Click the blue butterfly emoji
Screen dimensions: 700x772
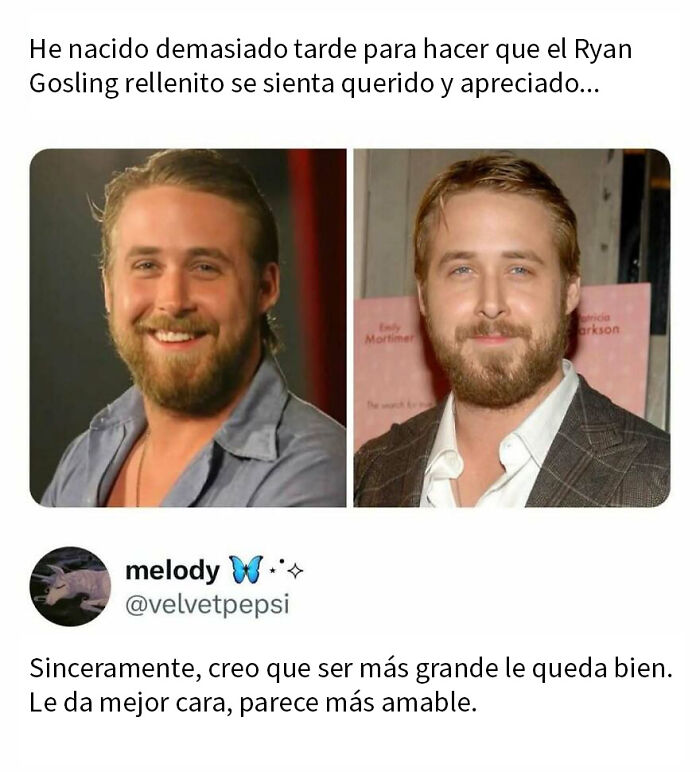pyautogui.click(x=246, y=570)
